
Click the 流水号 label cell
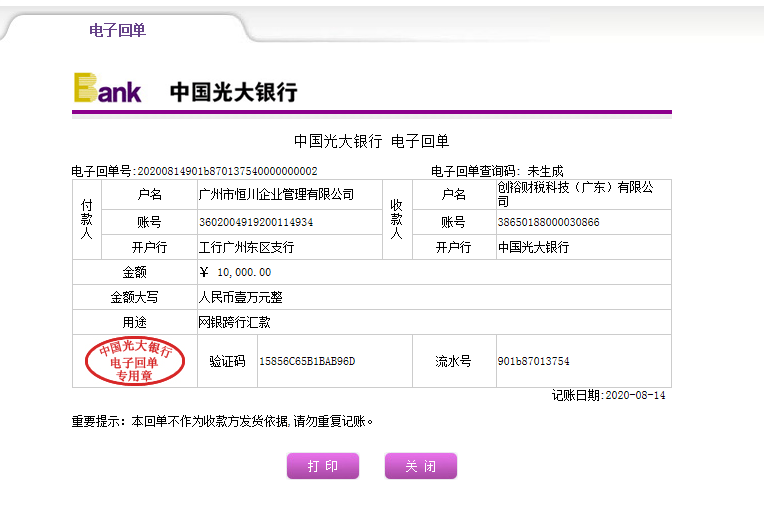point(454,361)
